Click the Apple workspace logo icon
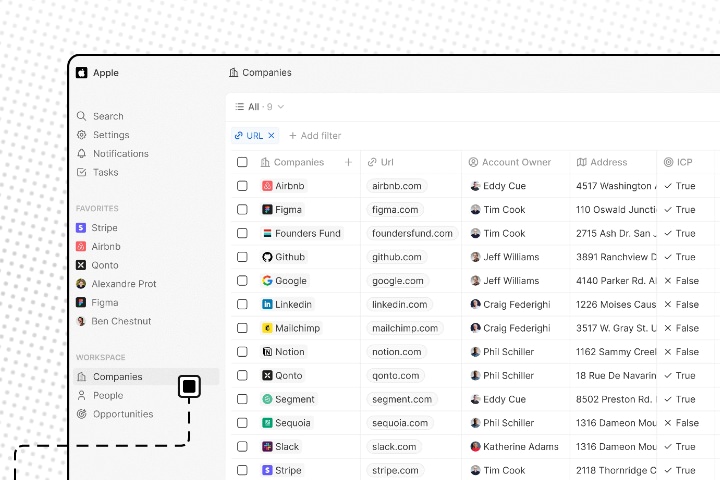This screenshot has width=720, height=480. pos(81,73)
